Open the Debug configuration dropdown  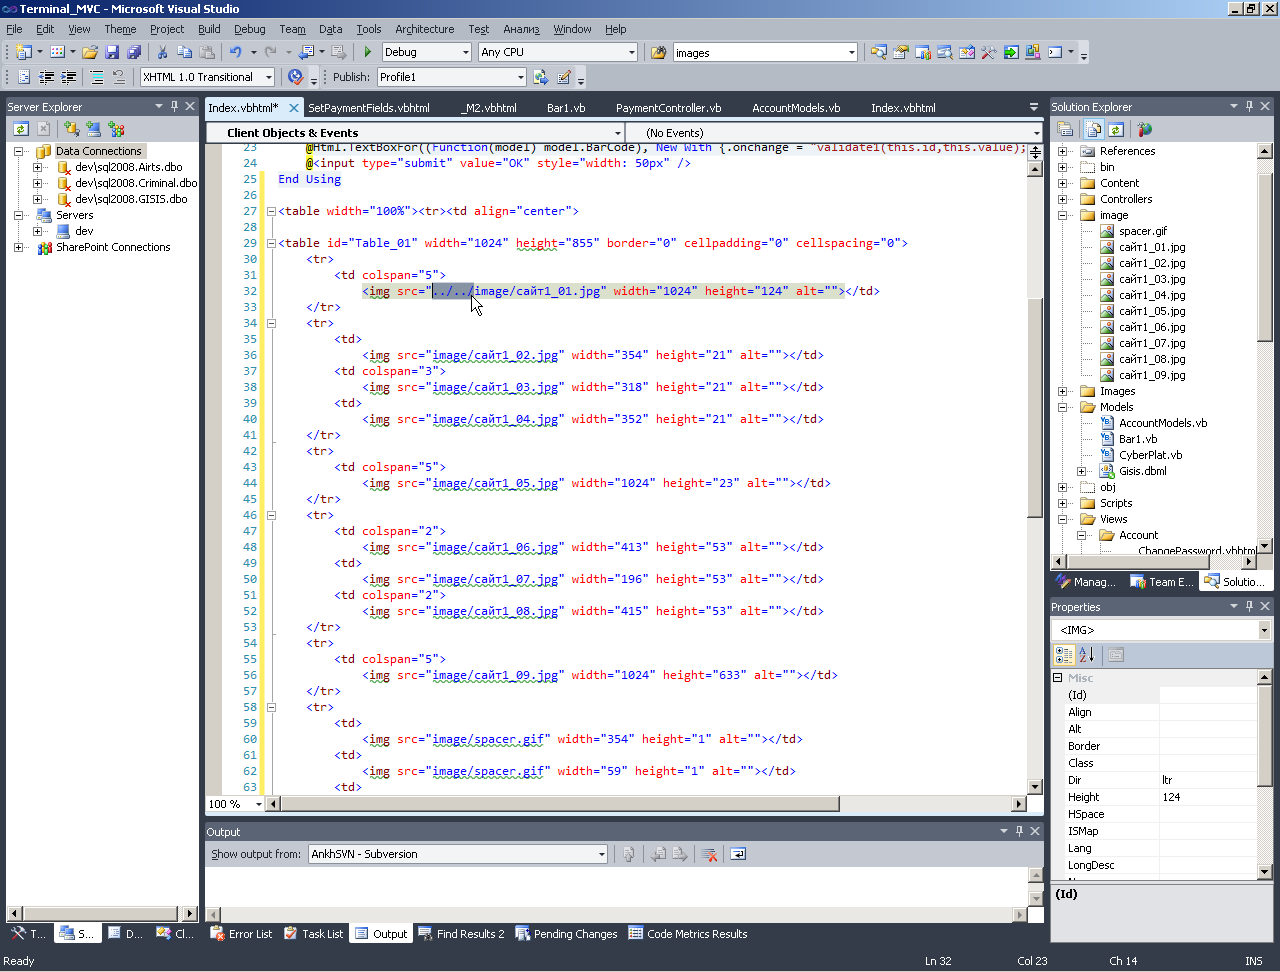[465, 52]
